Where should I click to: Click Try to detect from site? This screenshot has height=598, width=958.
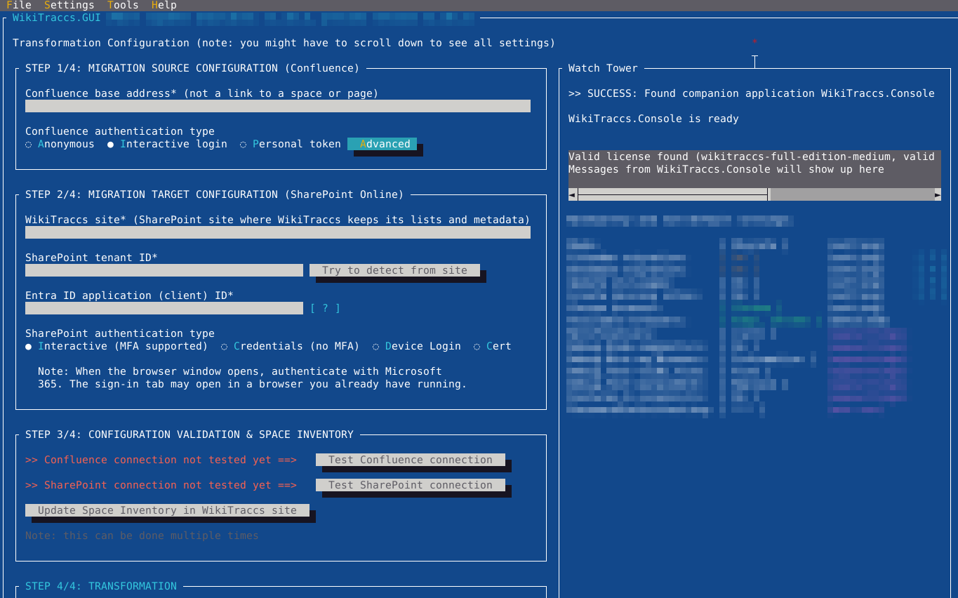pos(395,270)
